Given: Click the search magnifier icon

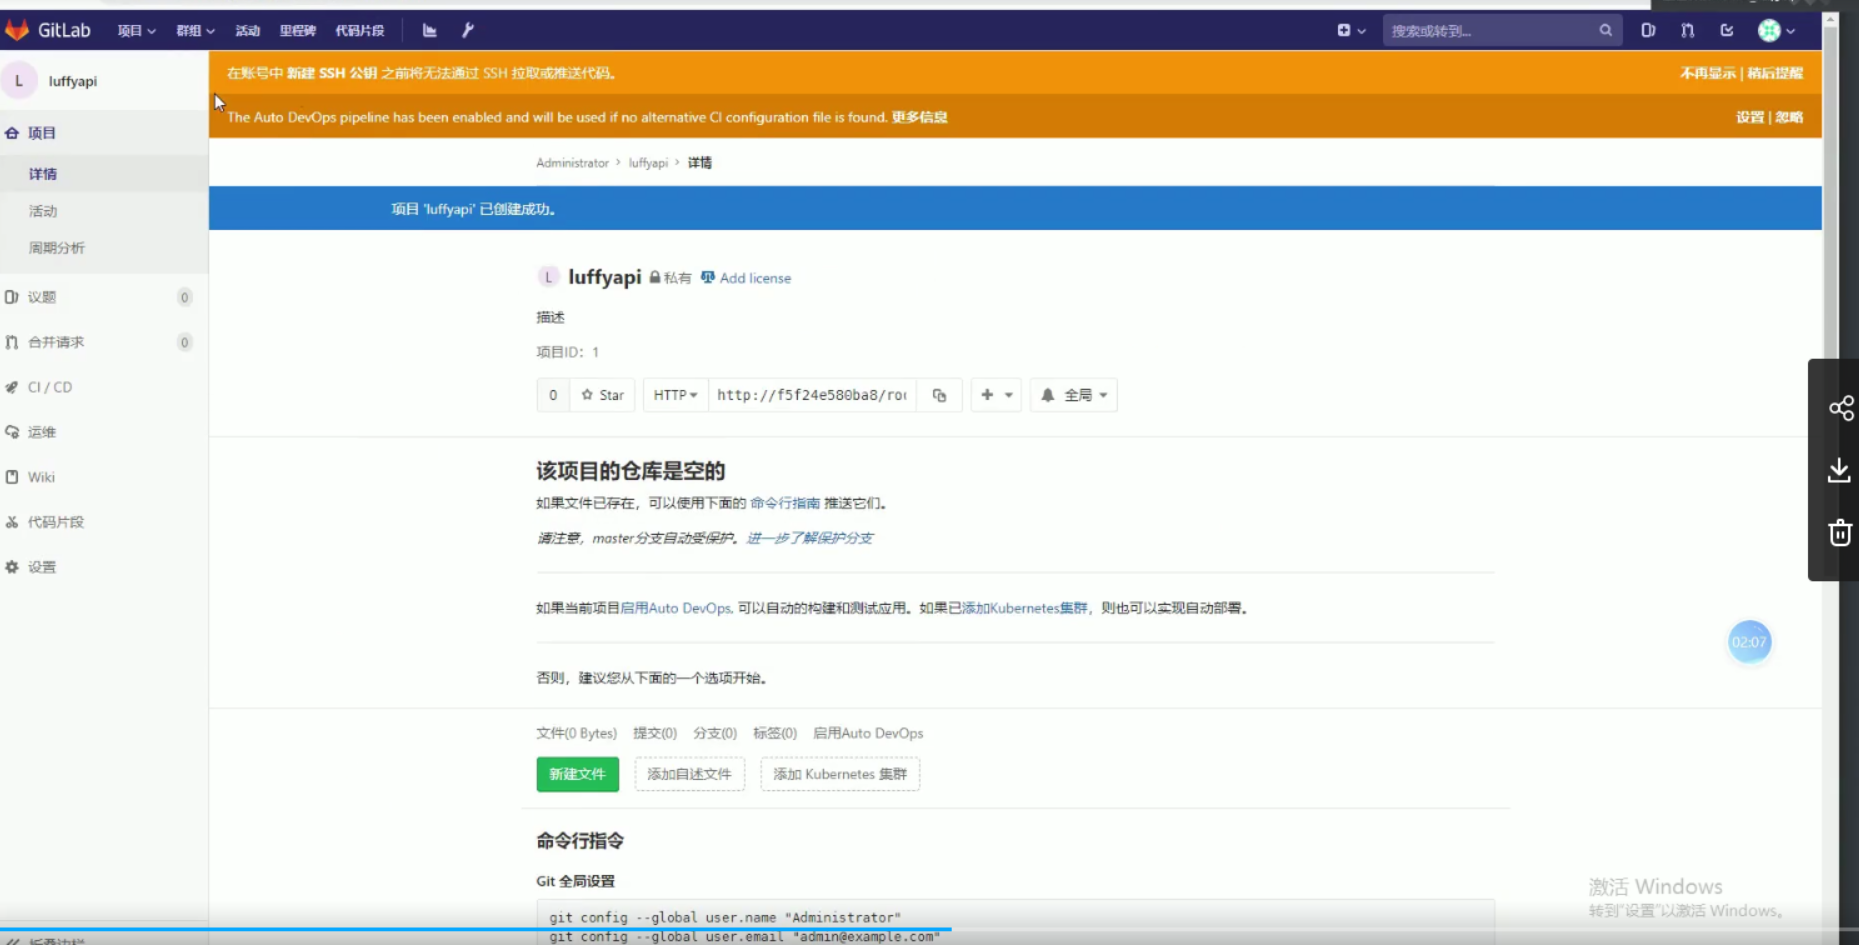Looking at the screenshot, I should tap(1605, 30).
